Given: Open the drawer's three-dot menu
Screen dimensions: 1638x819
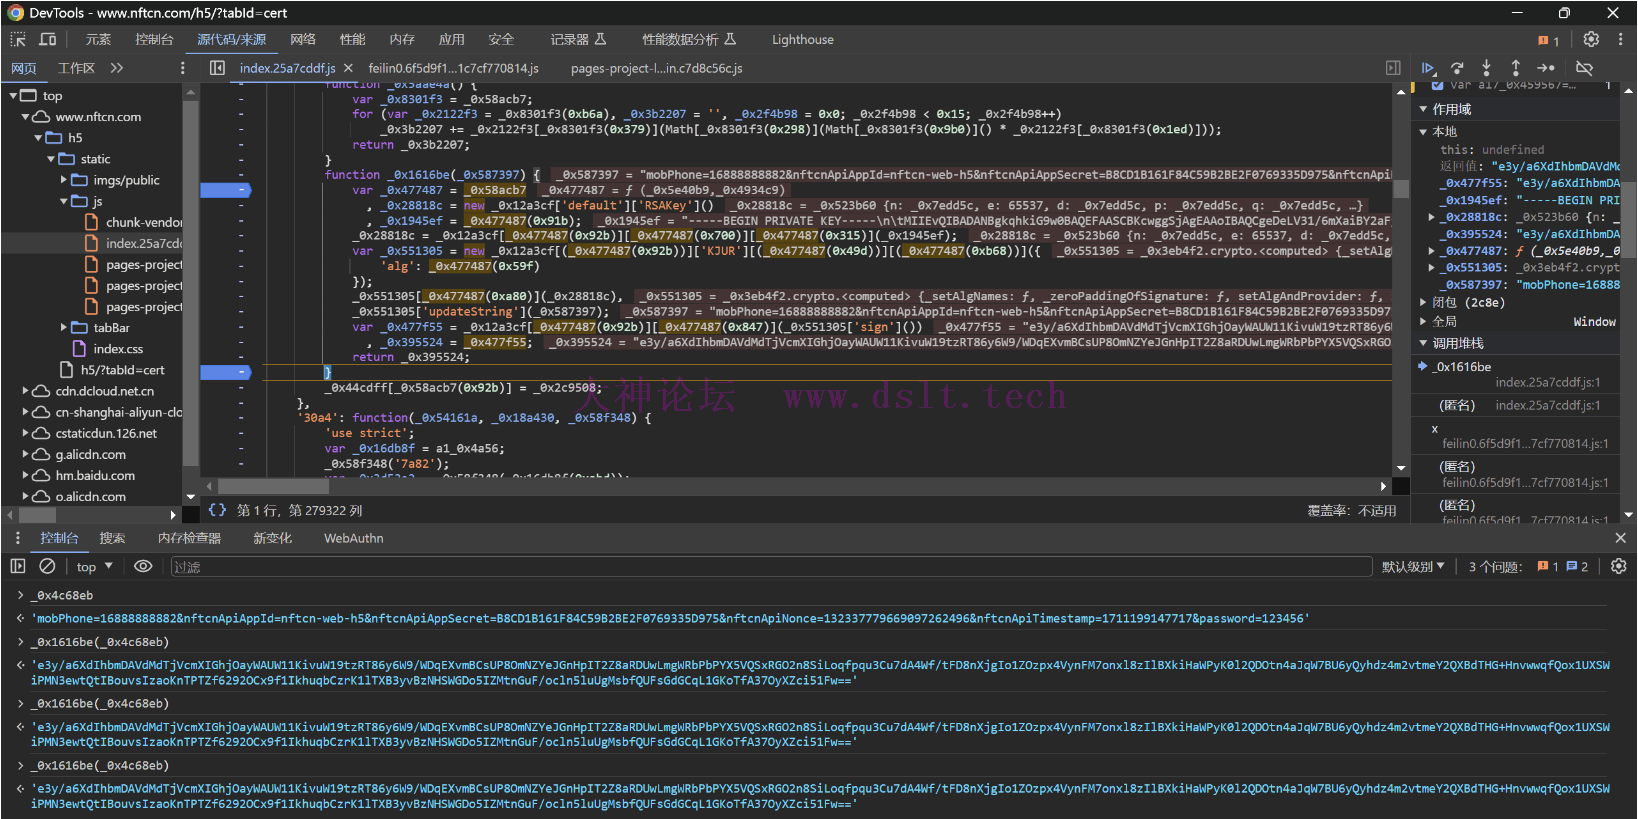Looking at the screenshot, I should click(17, 538).
